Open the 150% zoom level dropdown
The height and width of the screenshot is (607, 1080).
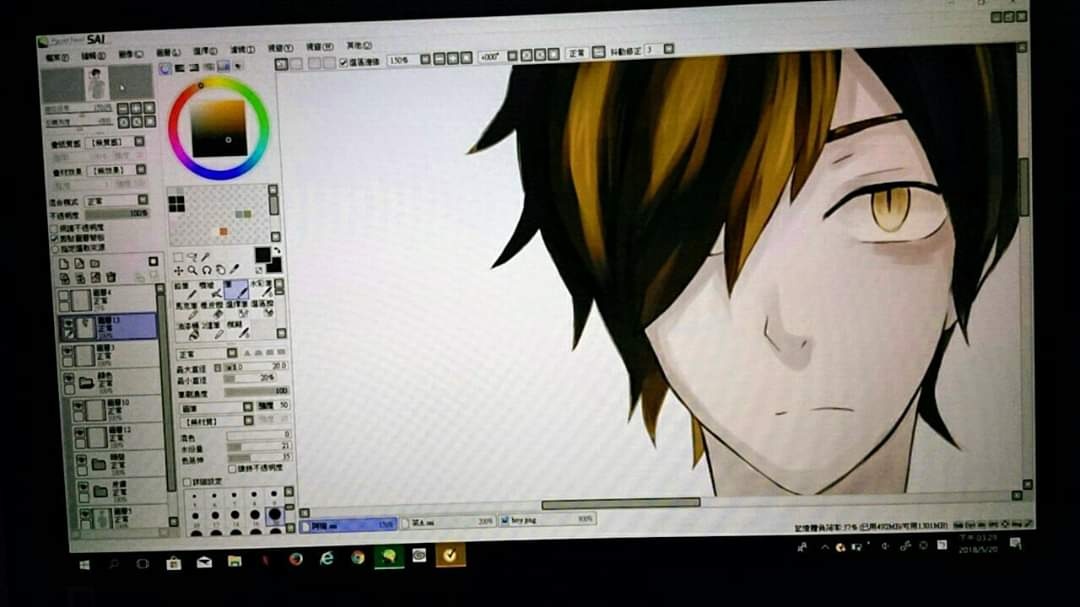tap(425, 59)
